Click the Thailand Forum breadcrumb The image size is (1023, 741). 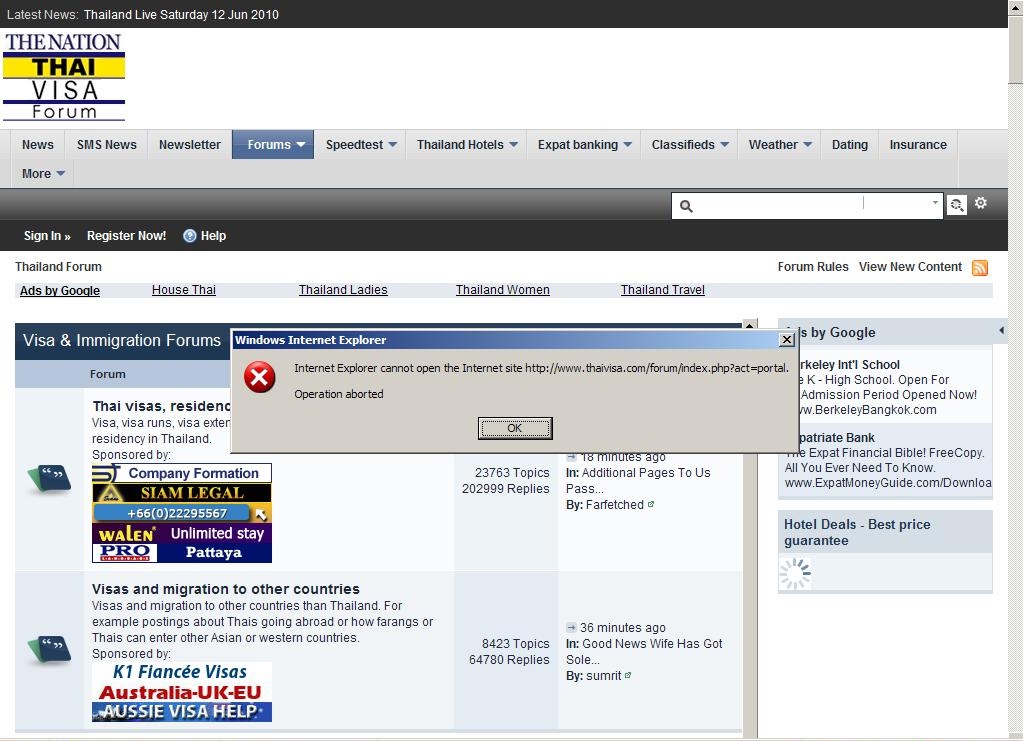[x=58, y=267]
